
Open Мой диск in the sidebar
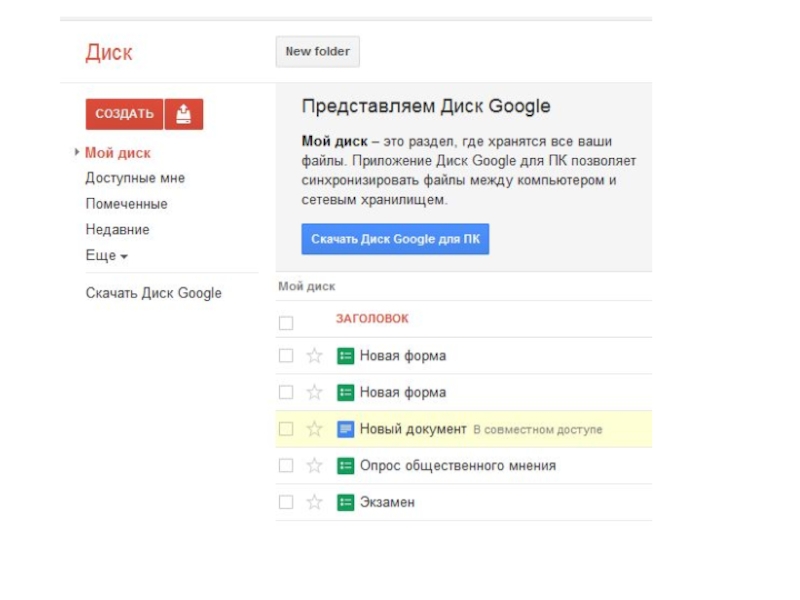click(x=118, y=153)
